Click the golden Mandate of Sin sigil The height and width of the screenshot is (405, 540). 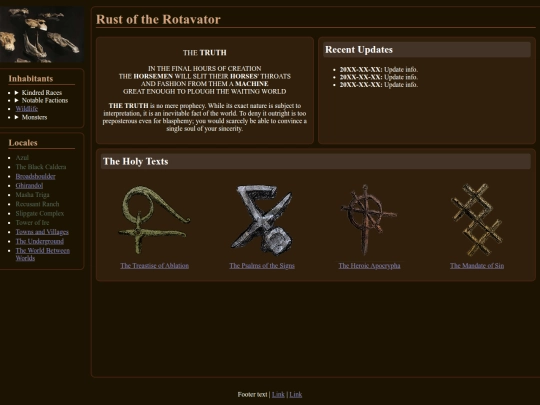[477, 220]
